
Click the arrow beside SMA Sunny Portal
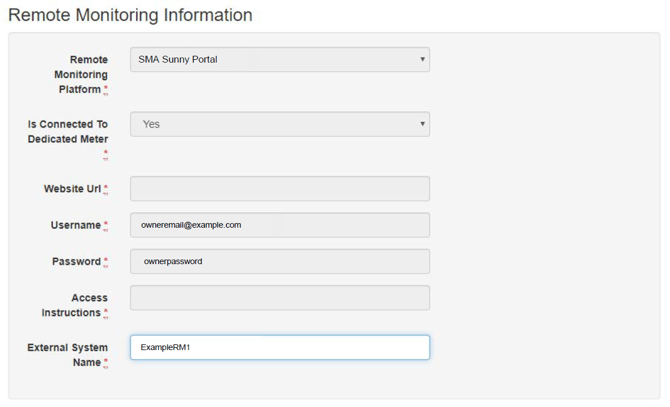[x=422, y=60]
